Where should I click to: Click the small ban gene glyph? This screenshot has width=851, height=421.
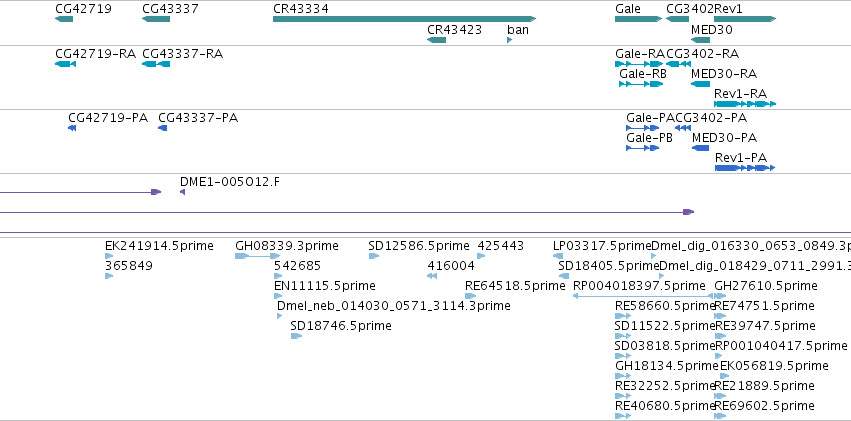510,40
